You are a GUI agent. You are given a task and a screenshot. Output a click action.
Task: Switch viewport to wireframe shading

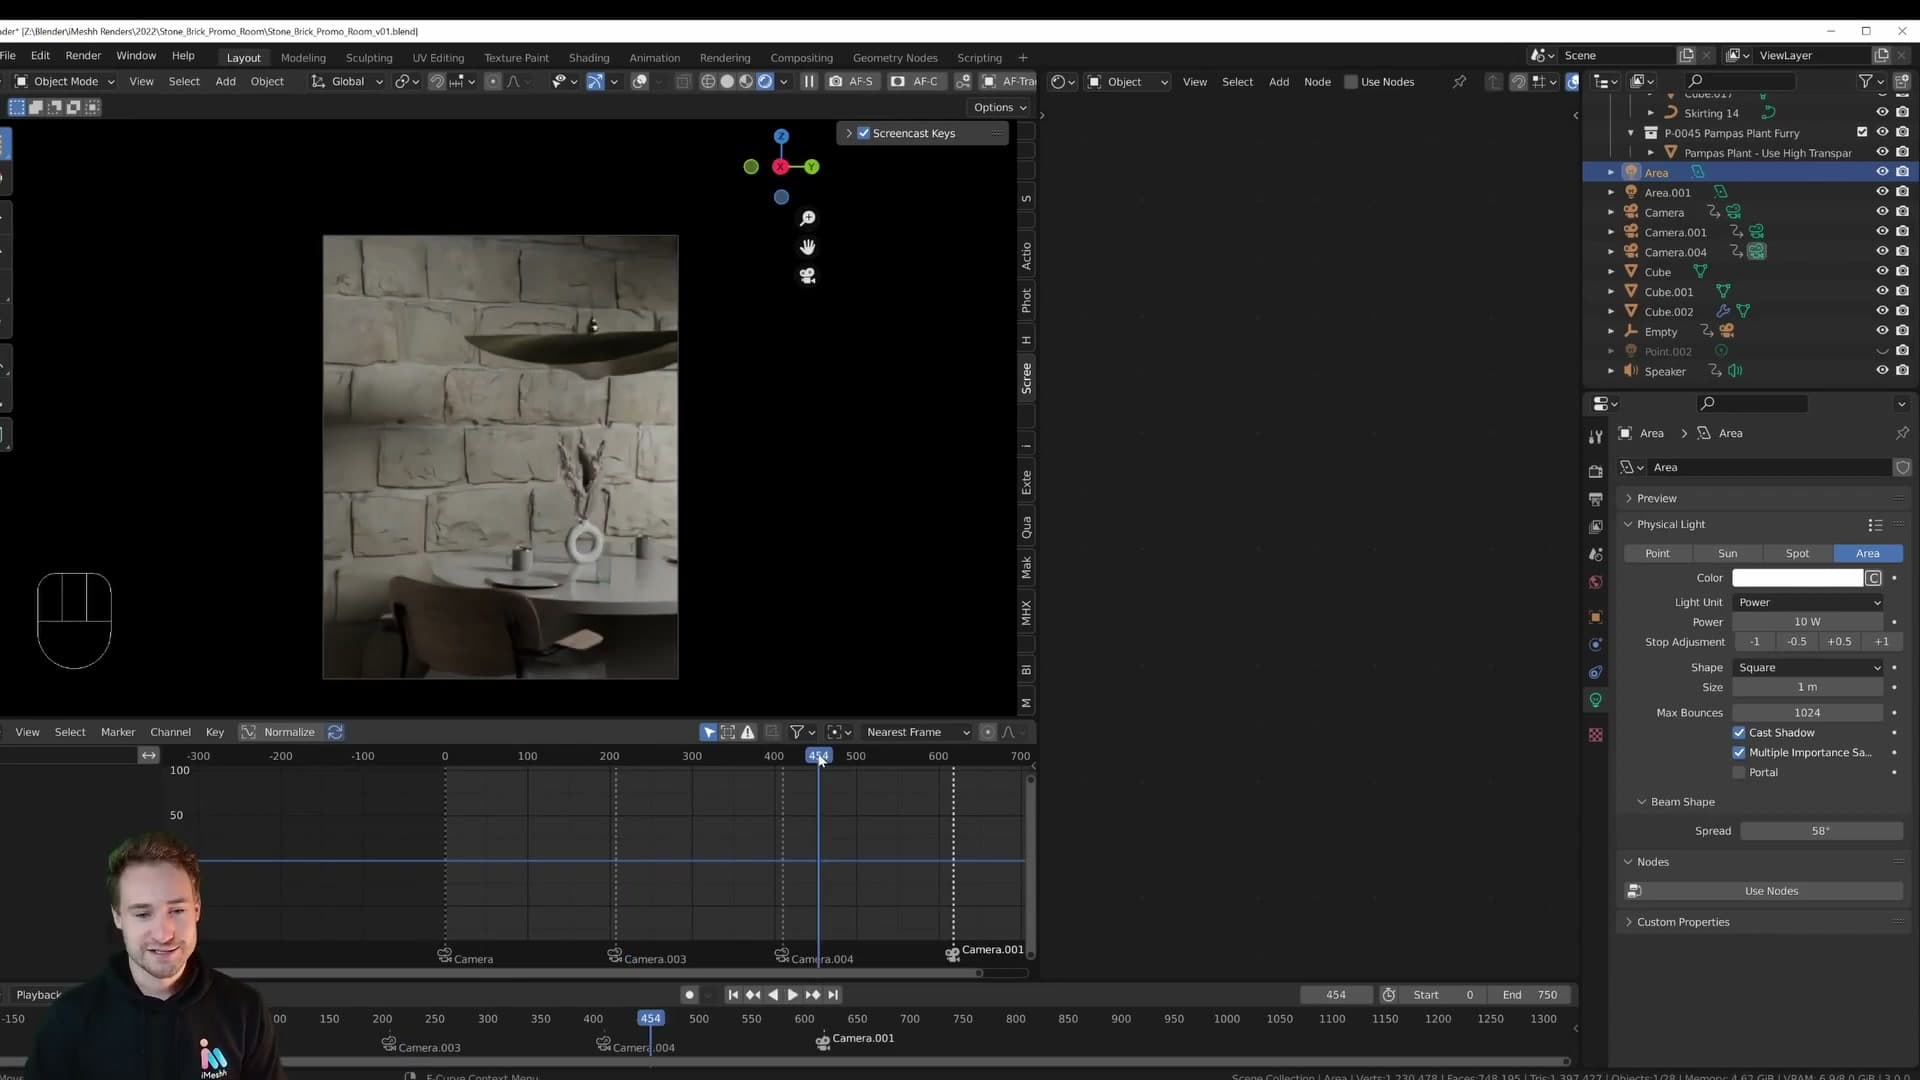pyautogui.click(x=708, y=81)
